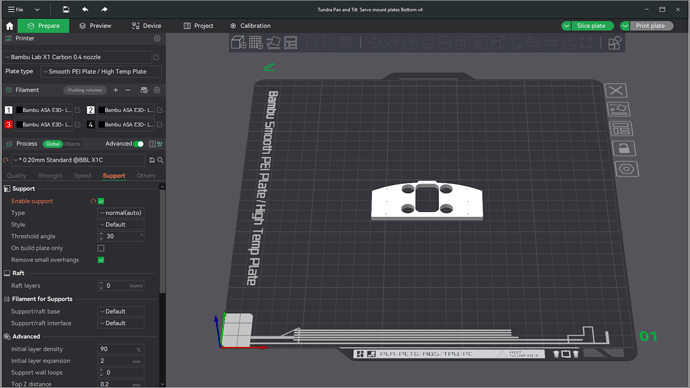Switch to the Strength settings tab
690x388 pixels.
[50, 176]
